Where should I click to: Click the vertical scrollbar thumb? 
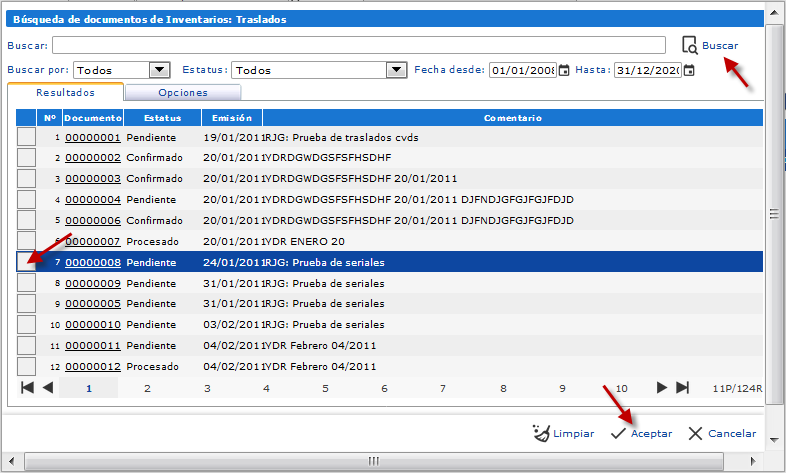pos(774,214)
